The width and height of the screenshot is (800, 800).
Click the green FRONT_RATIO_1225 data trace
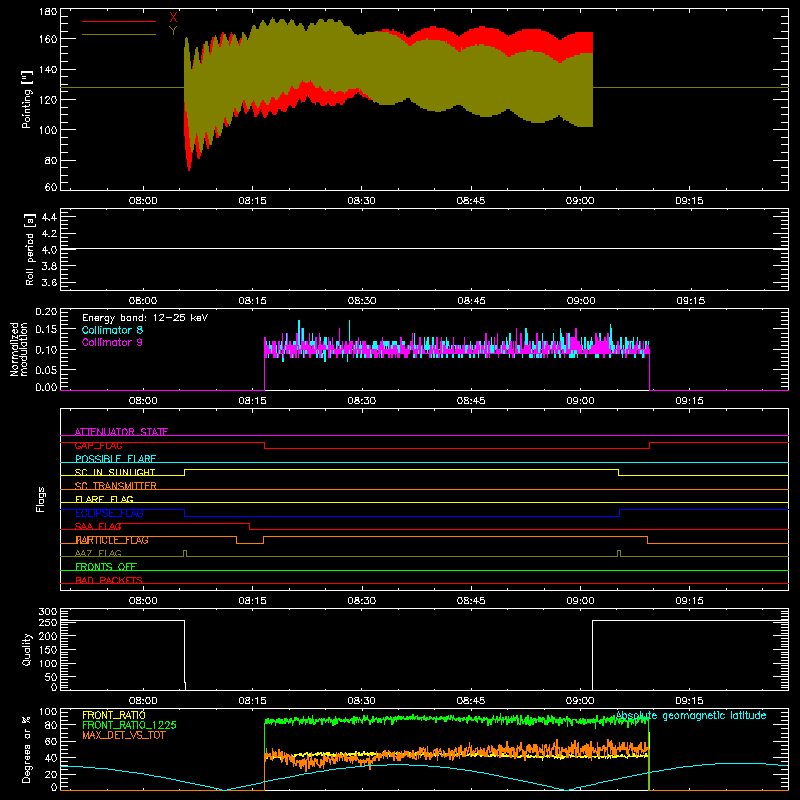pyautogui.click(x=457, y=719)
